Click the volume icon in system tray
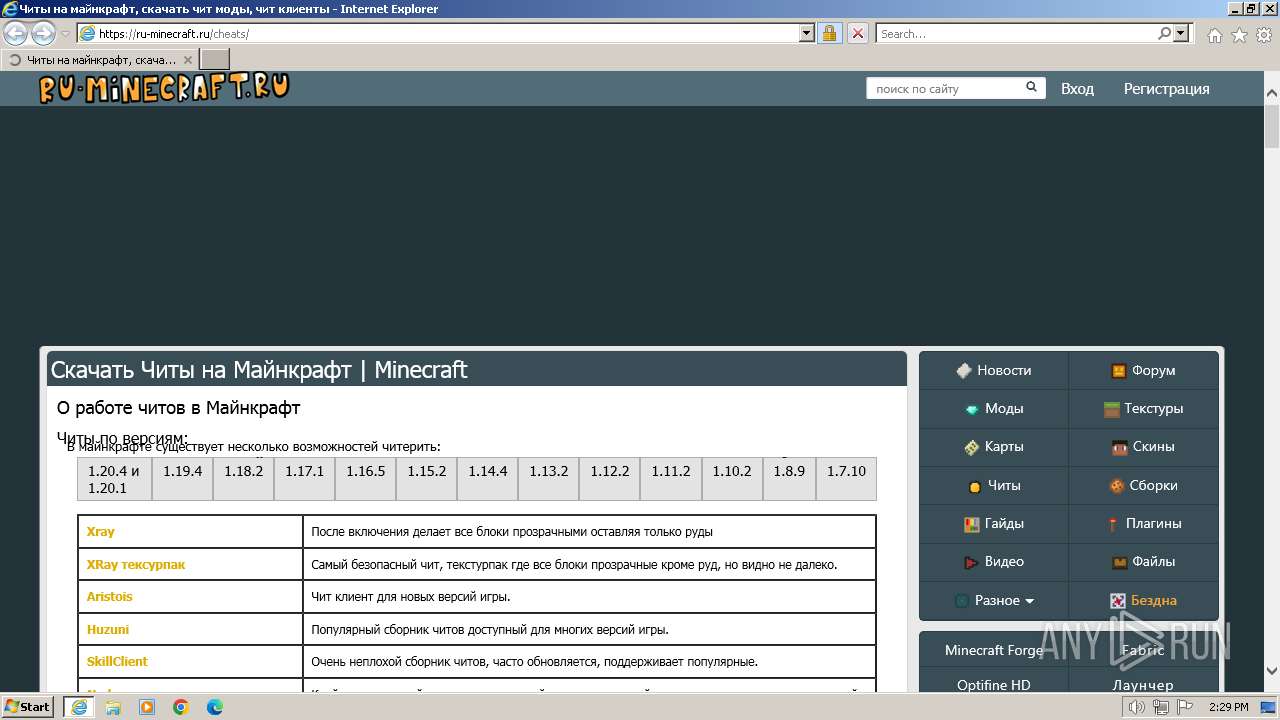The width and height of the screenshot is (1280, 720). [x=1137, y=707]
